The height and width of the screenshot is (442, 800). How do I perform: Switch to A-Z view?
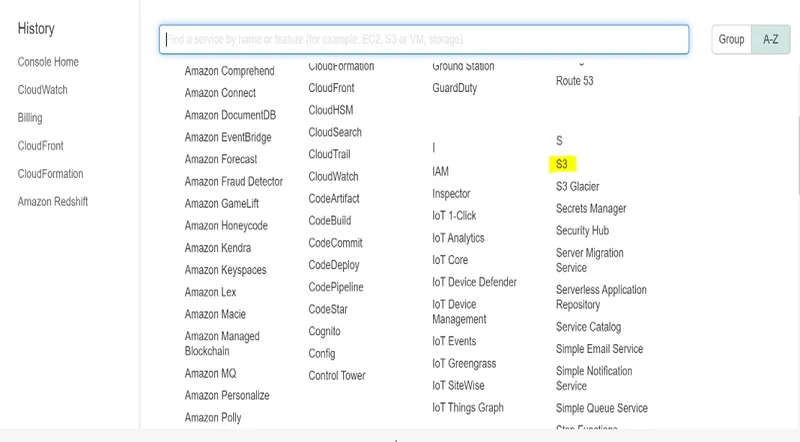(x=770, y=39)
